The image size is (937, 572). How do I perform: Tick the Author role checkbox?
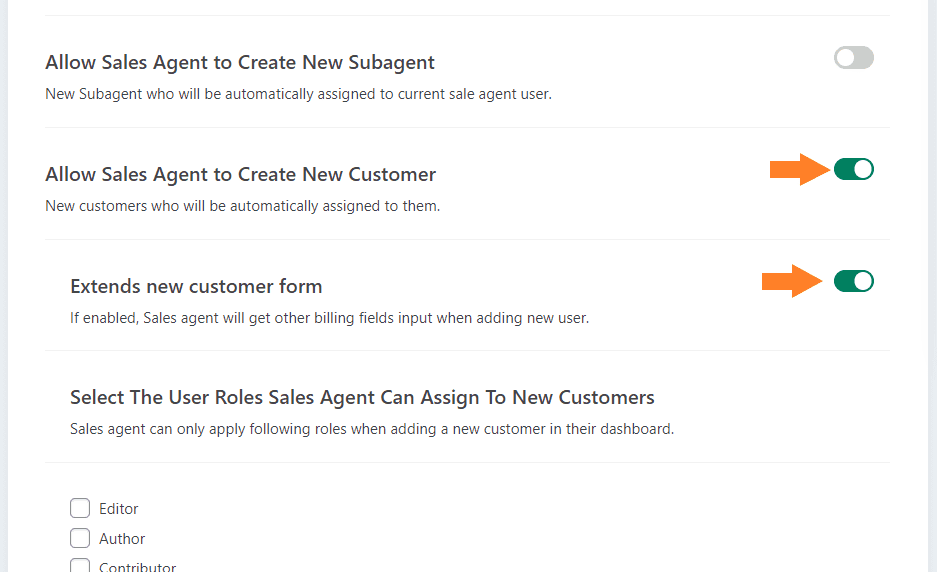[x=80, y=538]
